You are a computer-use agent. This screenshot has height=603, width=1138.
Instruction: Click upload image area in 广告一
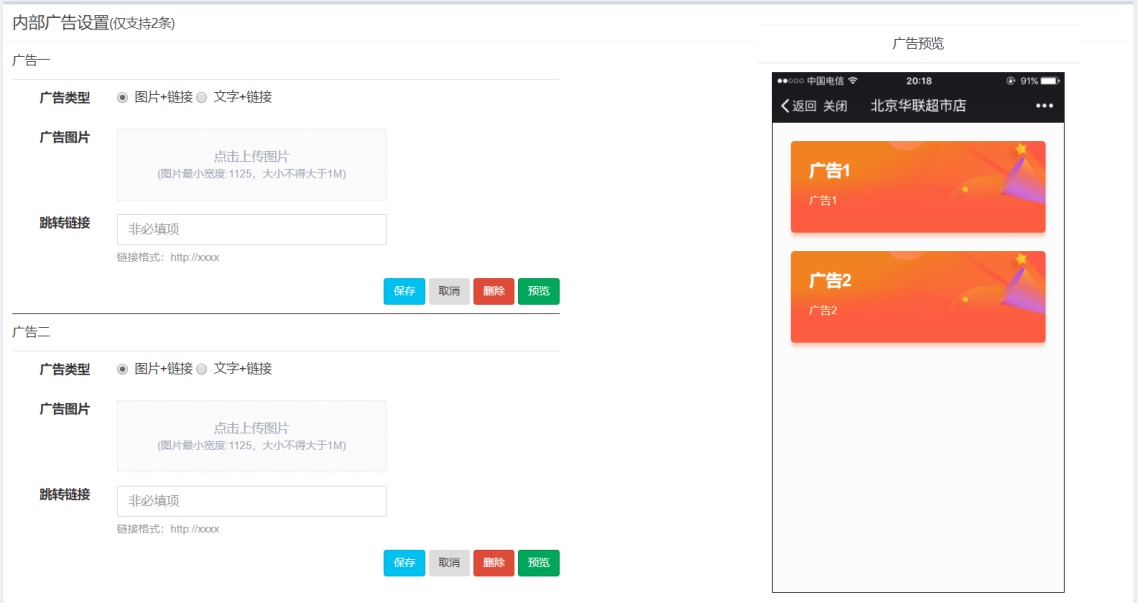pyautogui.click(x=252, y=165)
